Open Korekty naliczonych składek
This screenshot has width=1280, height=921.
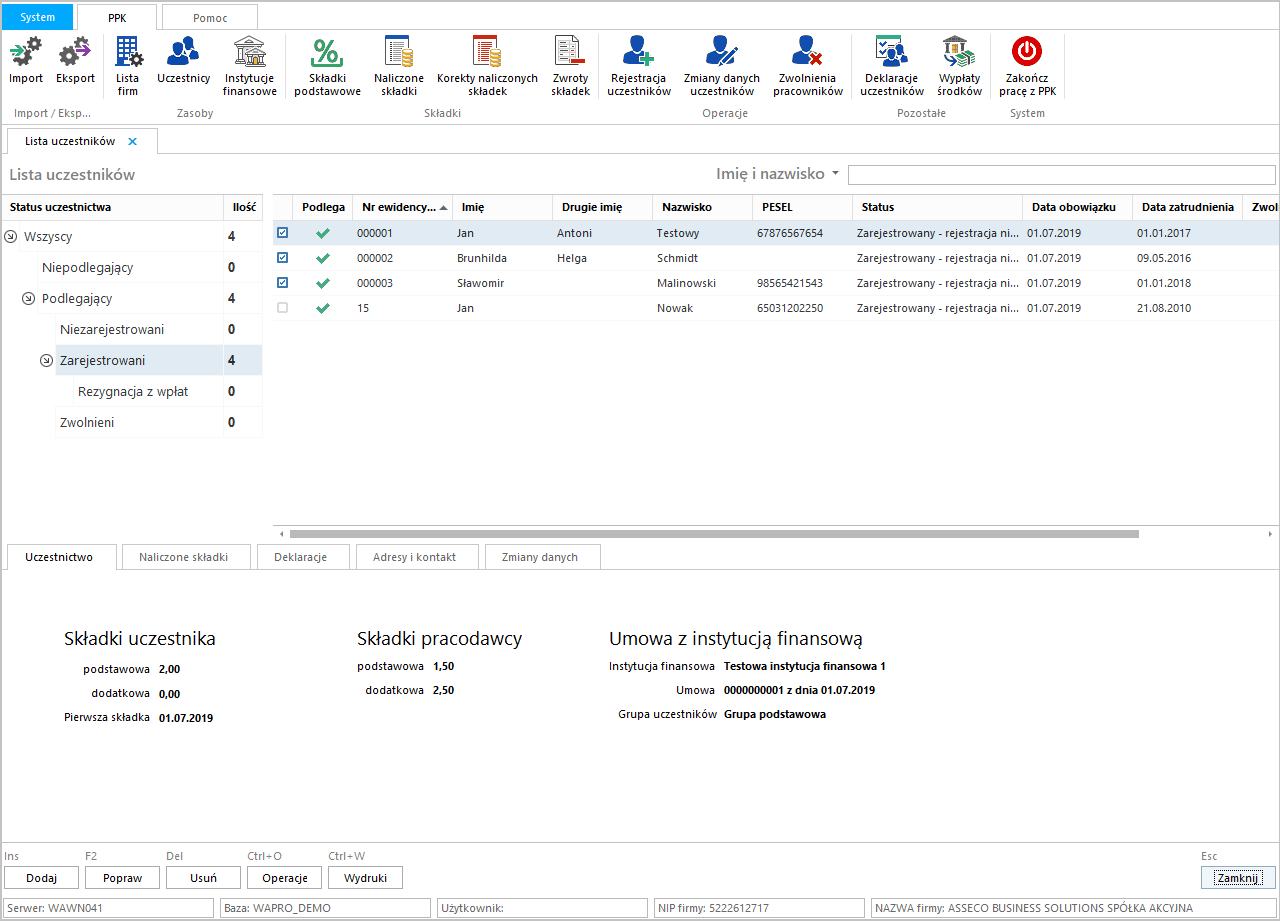click(487, 66)
